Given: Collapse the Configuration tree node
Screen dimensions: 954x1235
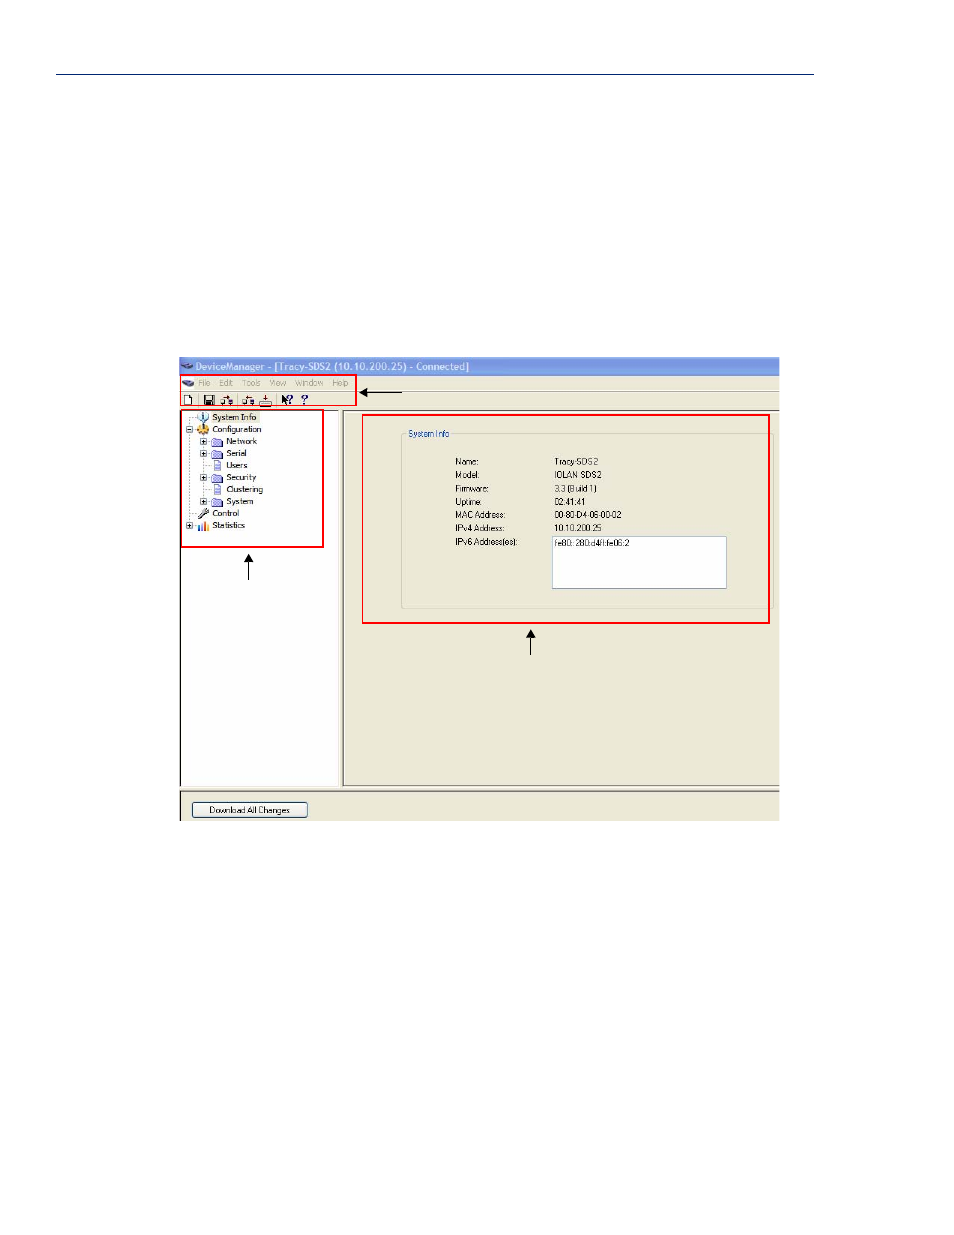Looking at the screenshot, I should pyautogui.click(x=189, y=430).
